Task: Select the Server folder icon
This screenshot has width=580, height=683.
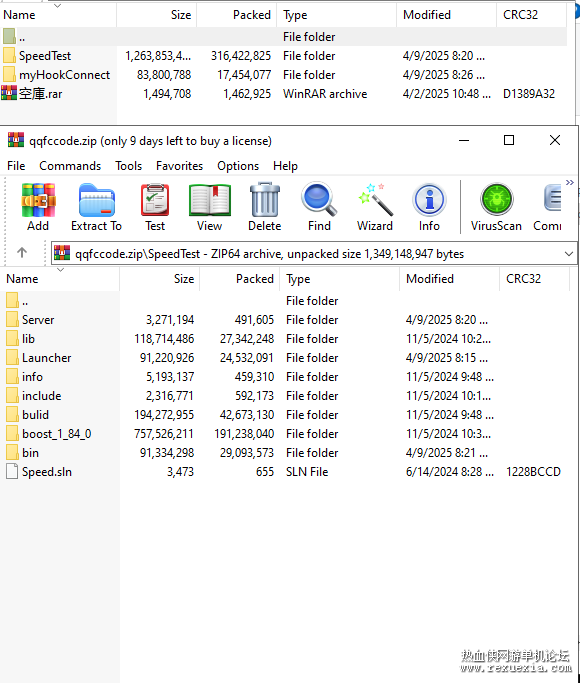Action: tap(12, 319)
